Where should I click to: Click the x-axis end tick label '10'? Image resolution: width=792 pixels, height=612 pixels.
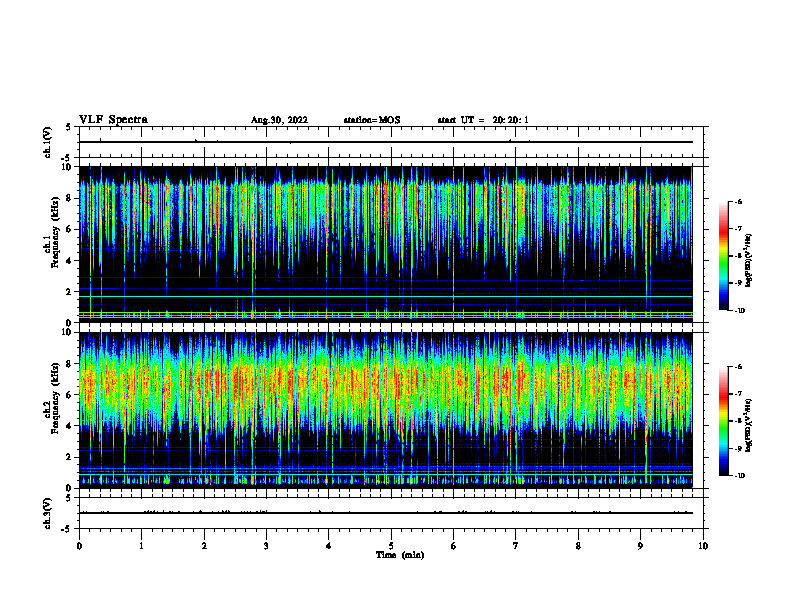(x=703, y=546)
